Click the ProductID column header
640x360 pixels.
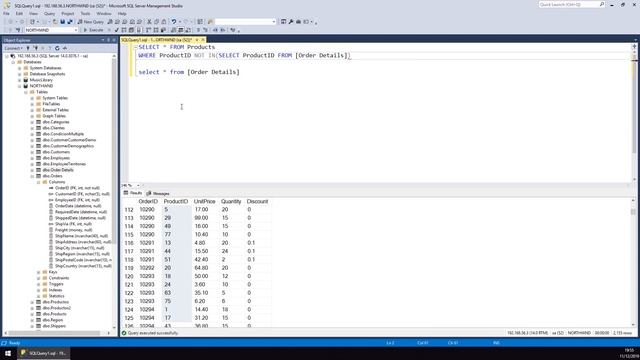(176, 202)
